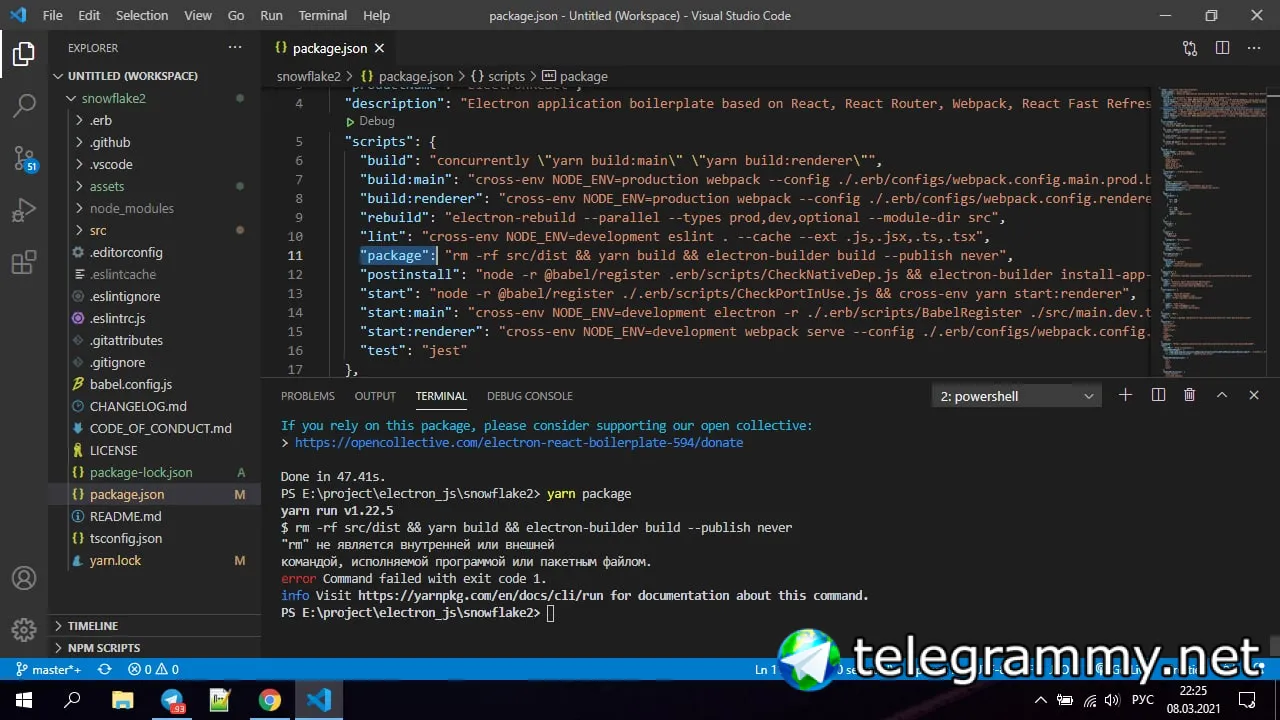
Task: Open the File menu
Action: tap(52, 15)
